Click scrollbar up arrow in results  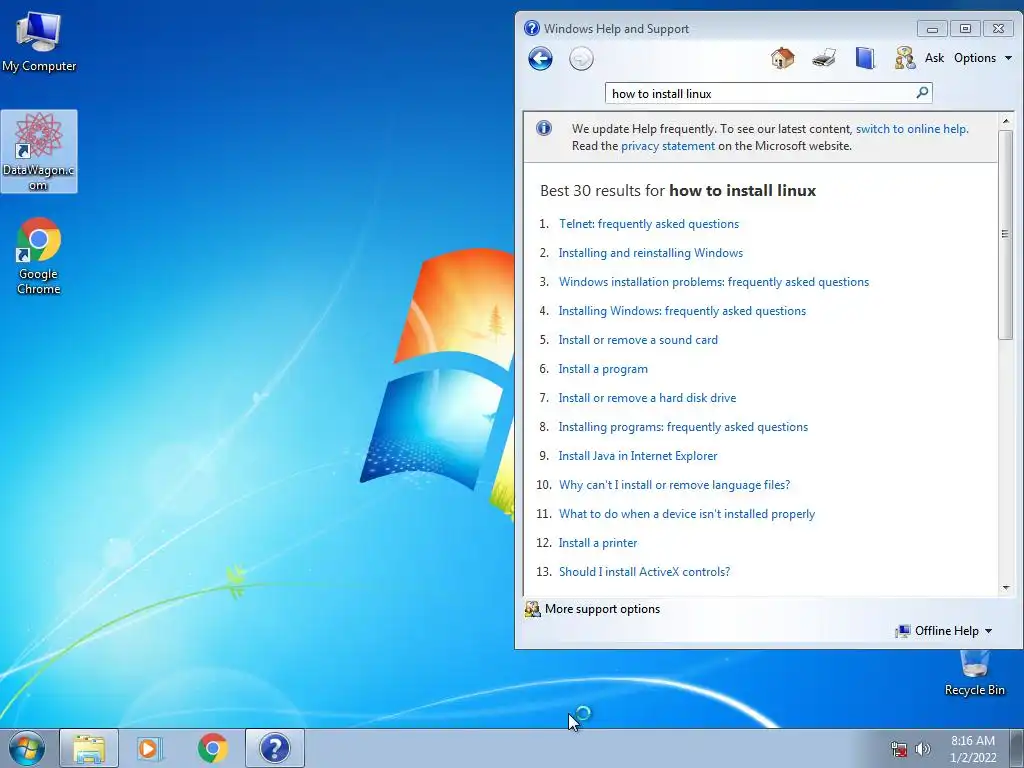[1006, 121]
